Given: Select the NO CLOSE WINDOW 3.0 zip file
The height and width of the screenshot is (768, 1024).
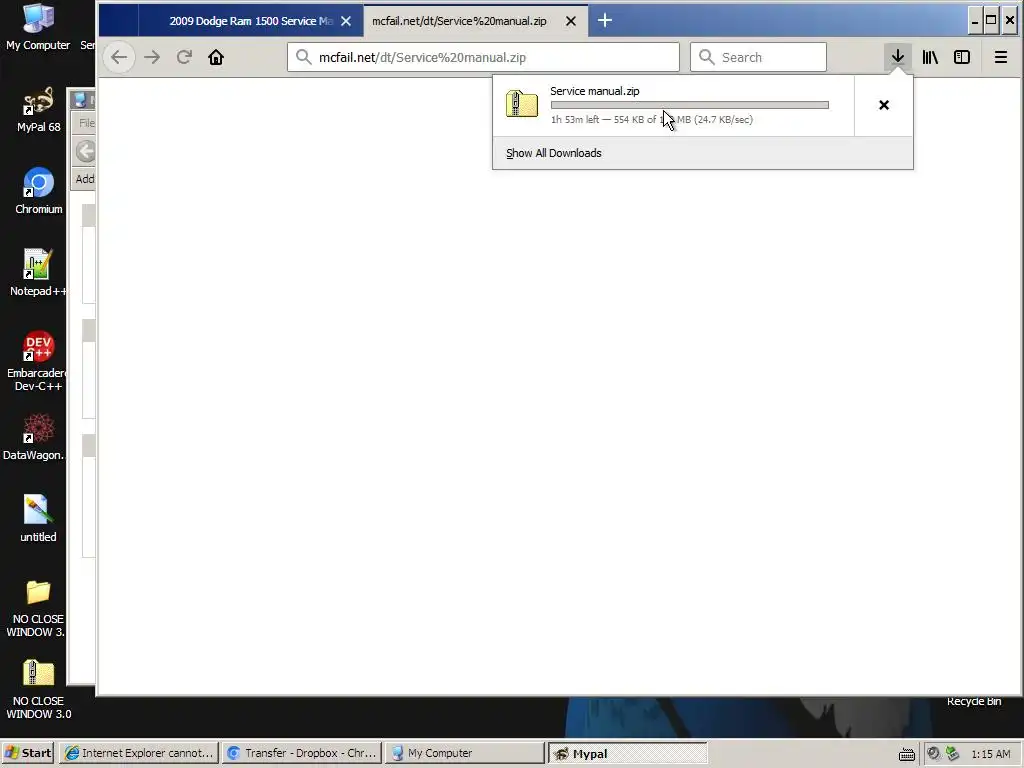Looking at the screenshot, I should [38, 690].
